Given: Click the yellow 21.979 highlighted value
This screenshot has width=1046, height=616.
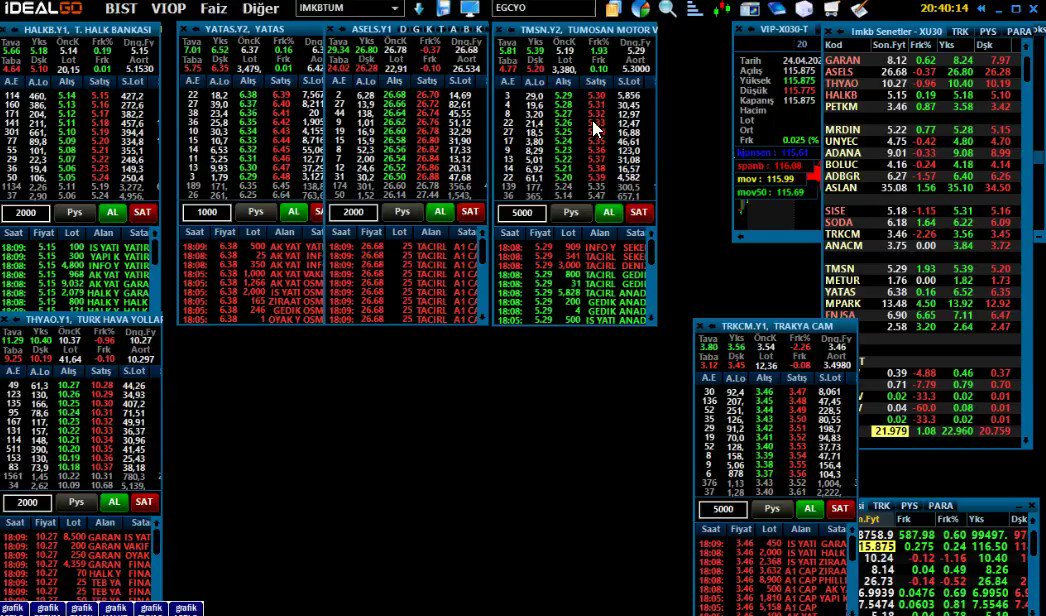Looking at the screenshot, I should click(891, 431).
